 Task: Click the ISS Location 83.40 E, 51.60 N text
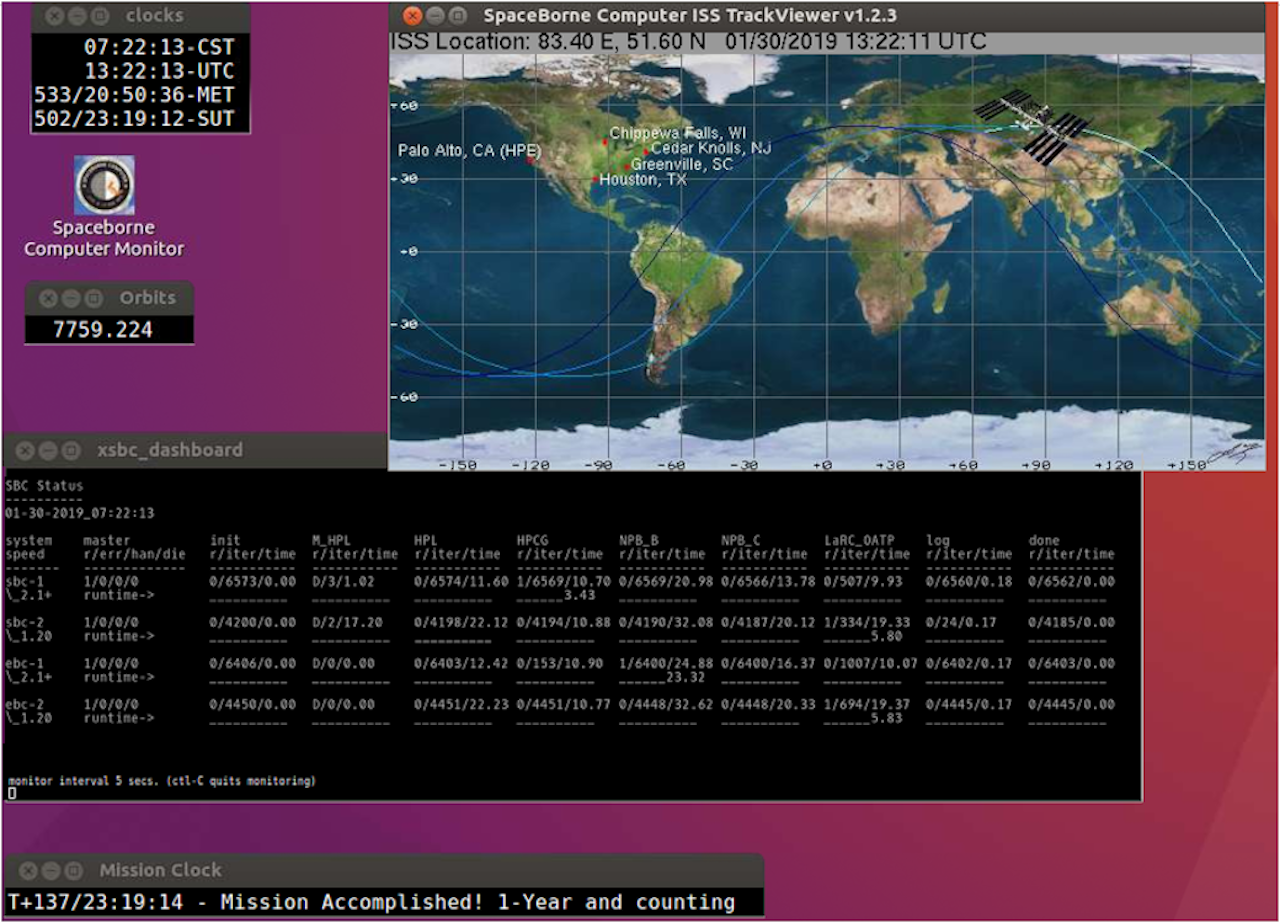(x=550, y=42)
